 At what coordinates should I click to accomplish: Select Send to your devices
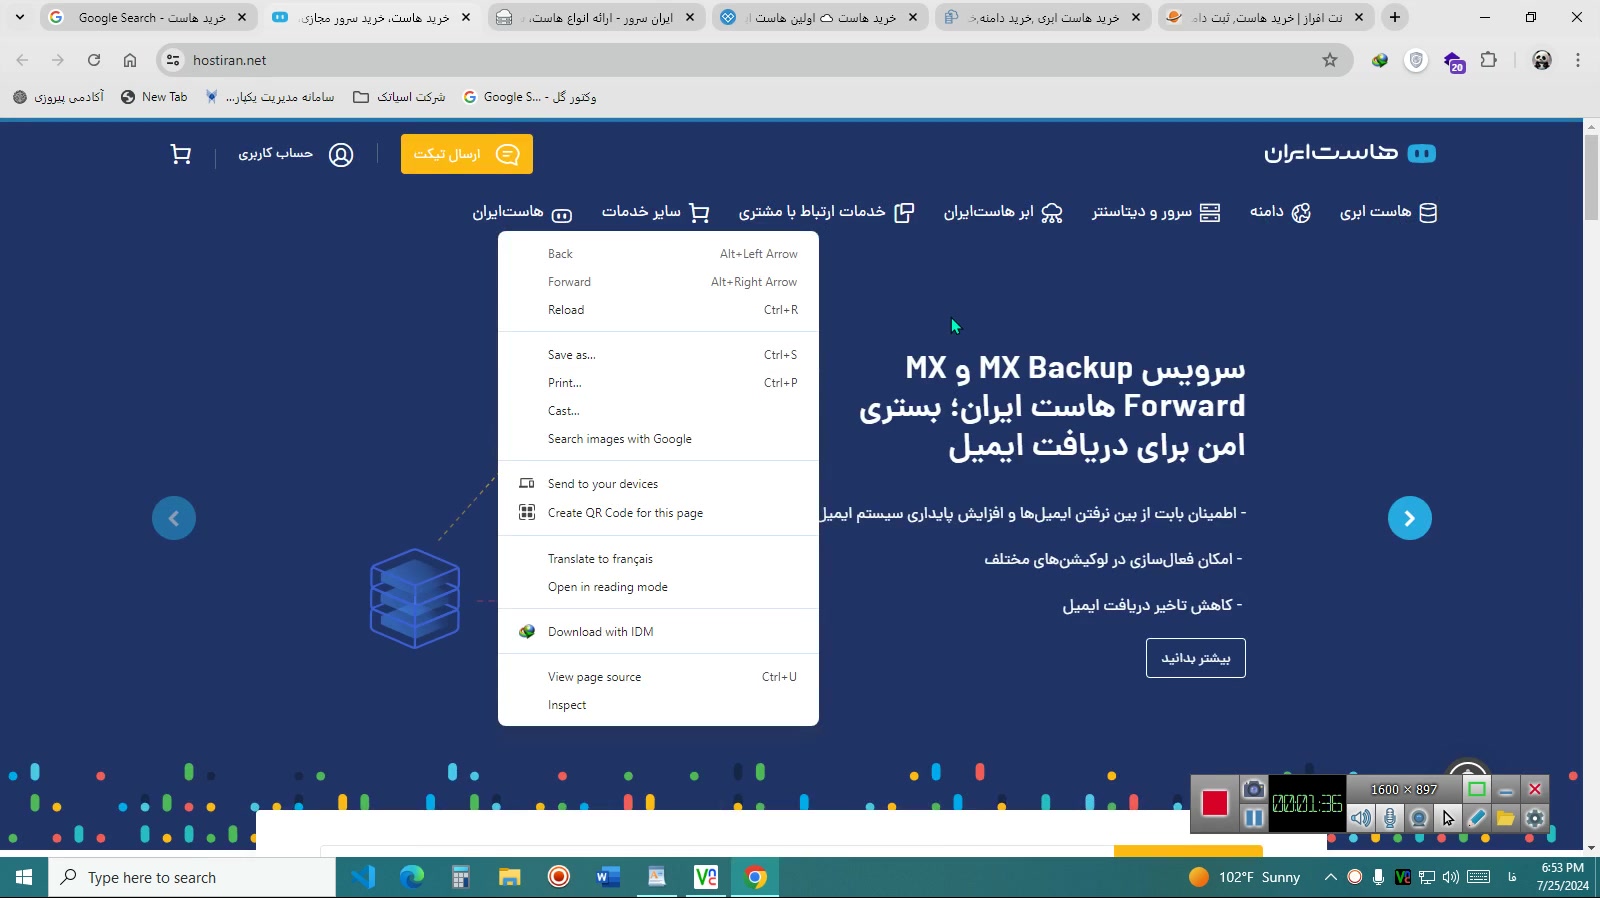(658, 484)
